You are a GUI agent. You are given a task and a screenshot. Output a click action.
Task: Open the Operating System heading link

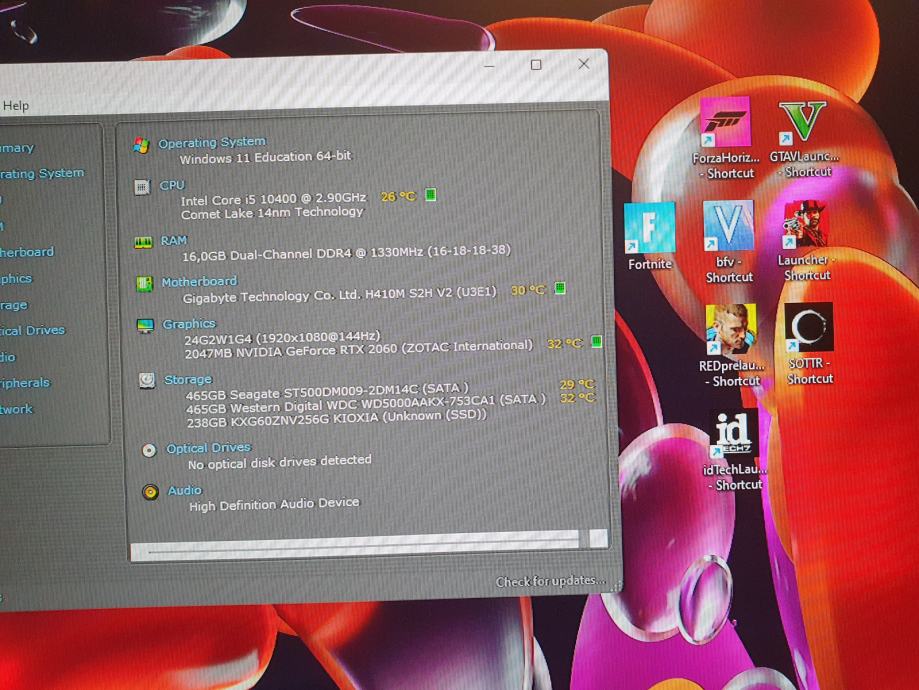212,142
